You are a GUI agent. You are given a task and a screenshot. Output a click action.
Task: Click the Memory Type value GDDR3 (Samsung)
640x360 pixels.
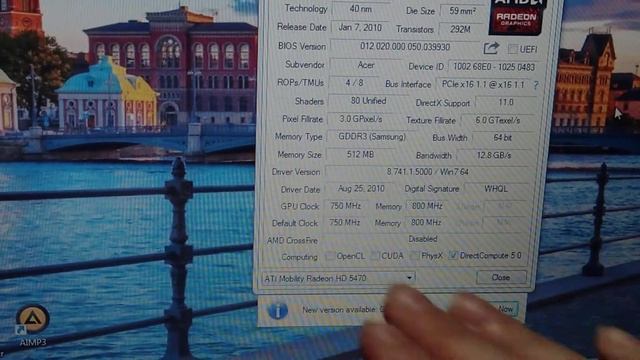(372, 137)
